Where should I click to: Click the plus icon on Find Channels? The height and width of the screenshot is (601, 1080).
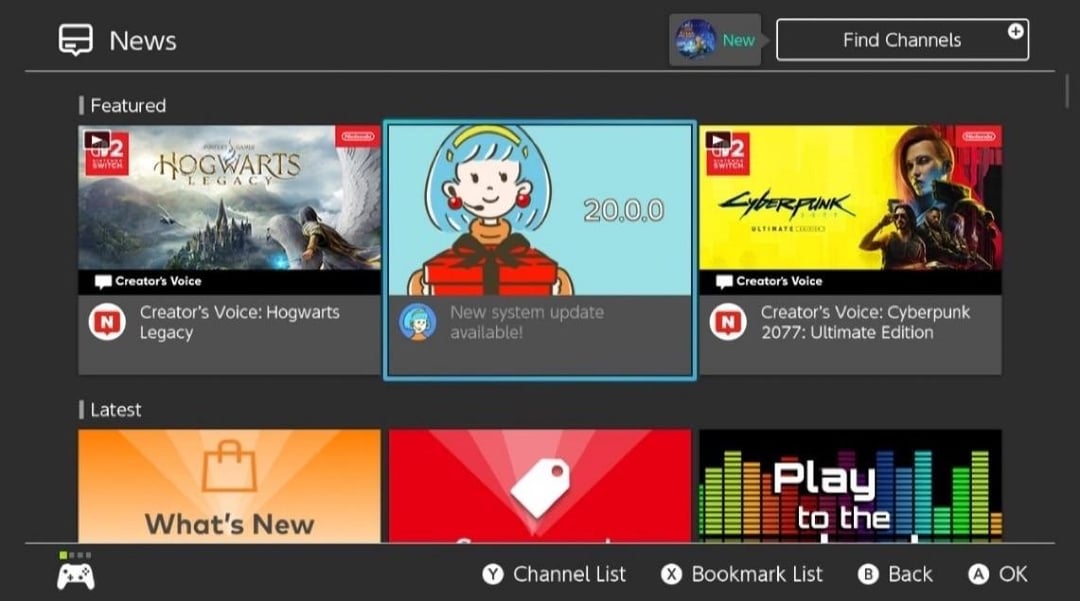1015,32
